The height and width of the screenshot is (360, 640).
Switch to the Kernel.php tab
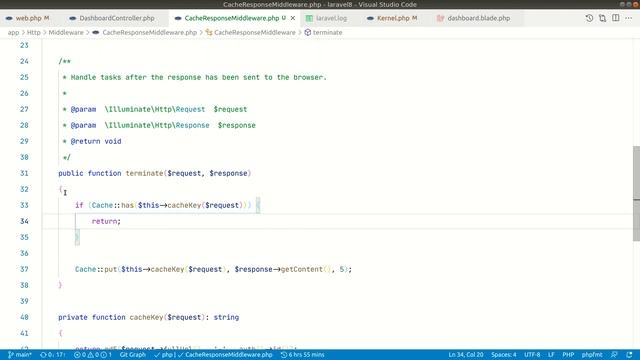393,18
